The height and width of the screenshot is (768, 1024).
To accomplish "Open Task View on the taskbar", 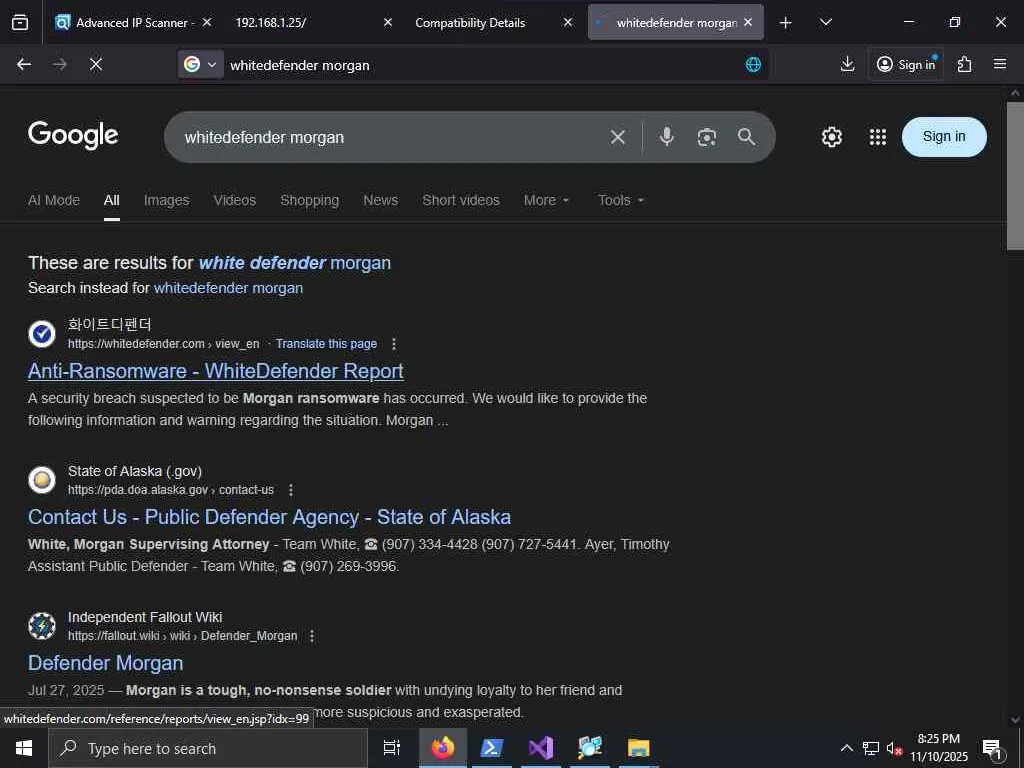I will (392, 748).
